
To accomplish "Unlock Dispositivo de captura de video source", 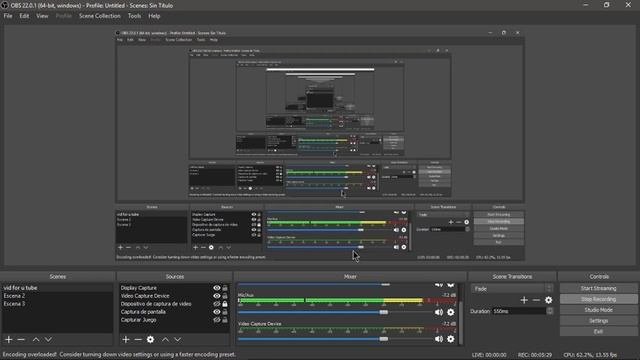I will point(225,304).
